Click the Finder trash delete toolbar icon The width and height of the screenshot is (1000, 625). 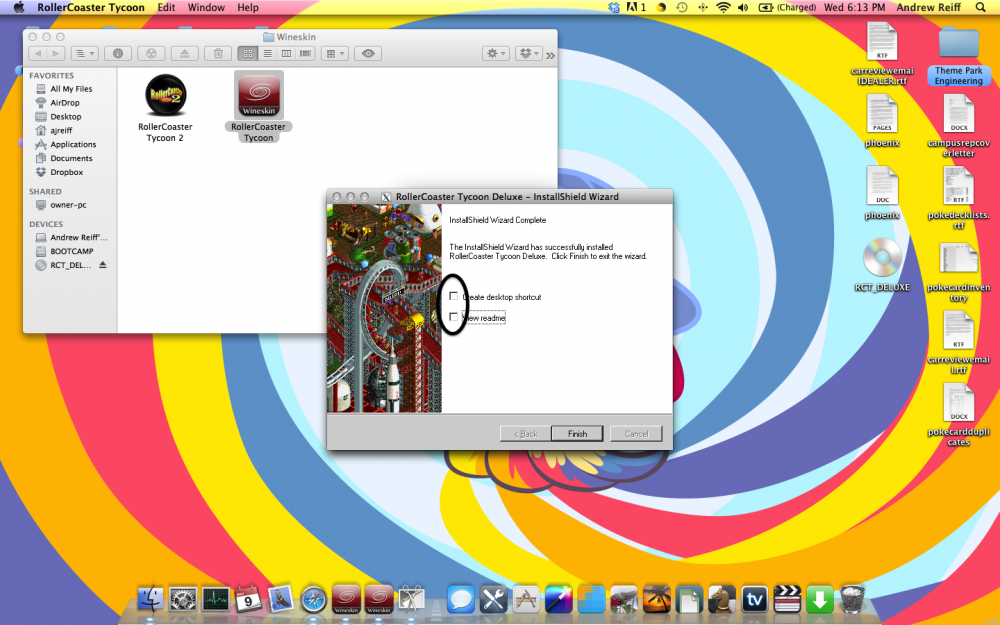220,53
